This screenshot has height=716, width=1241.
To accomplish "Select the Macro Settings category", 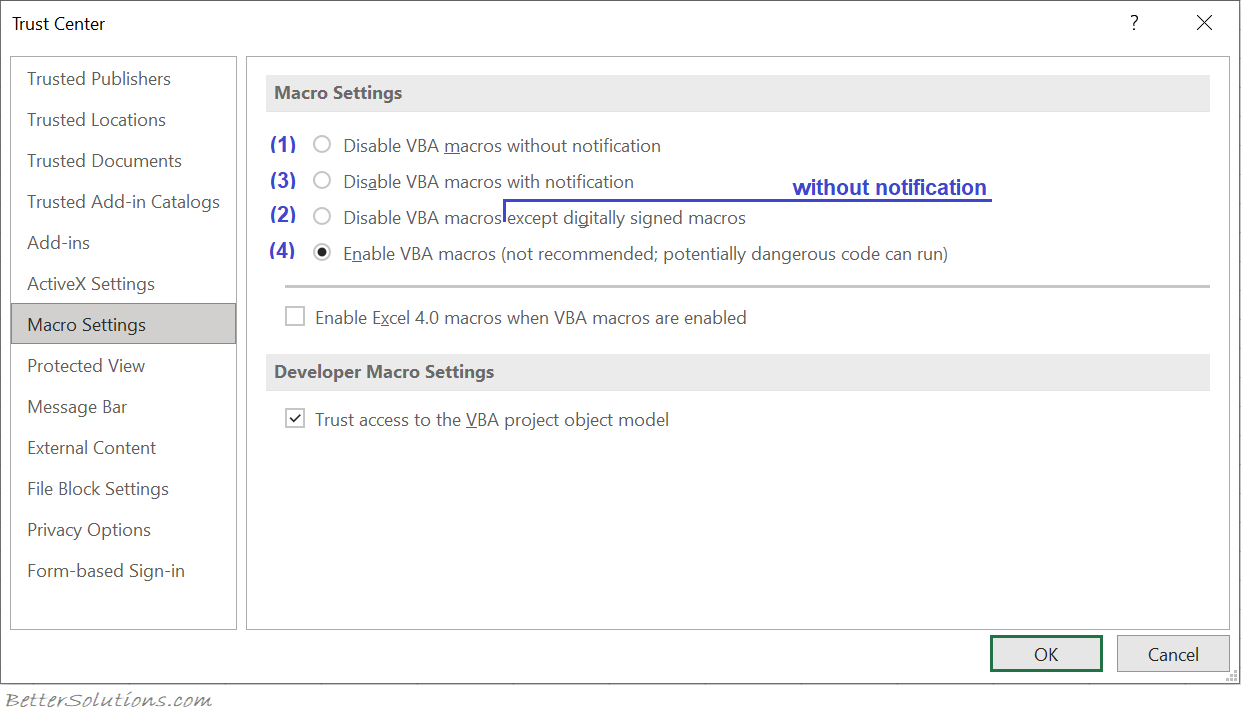I will coord(87,323).
